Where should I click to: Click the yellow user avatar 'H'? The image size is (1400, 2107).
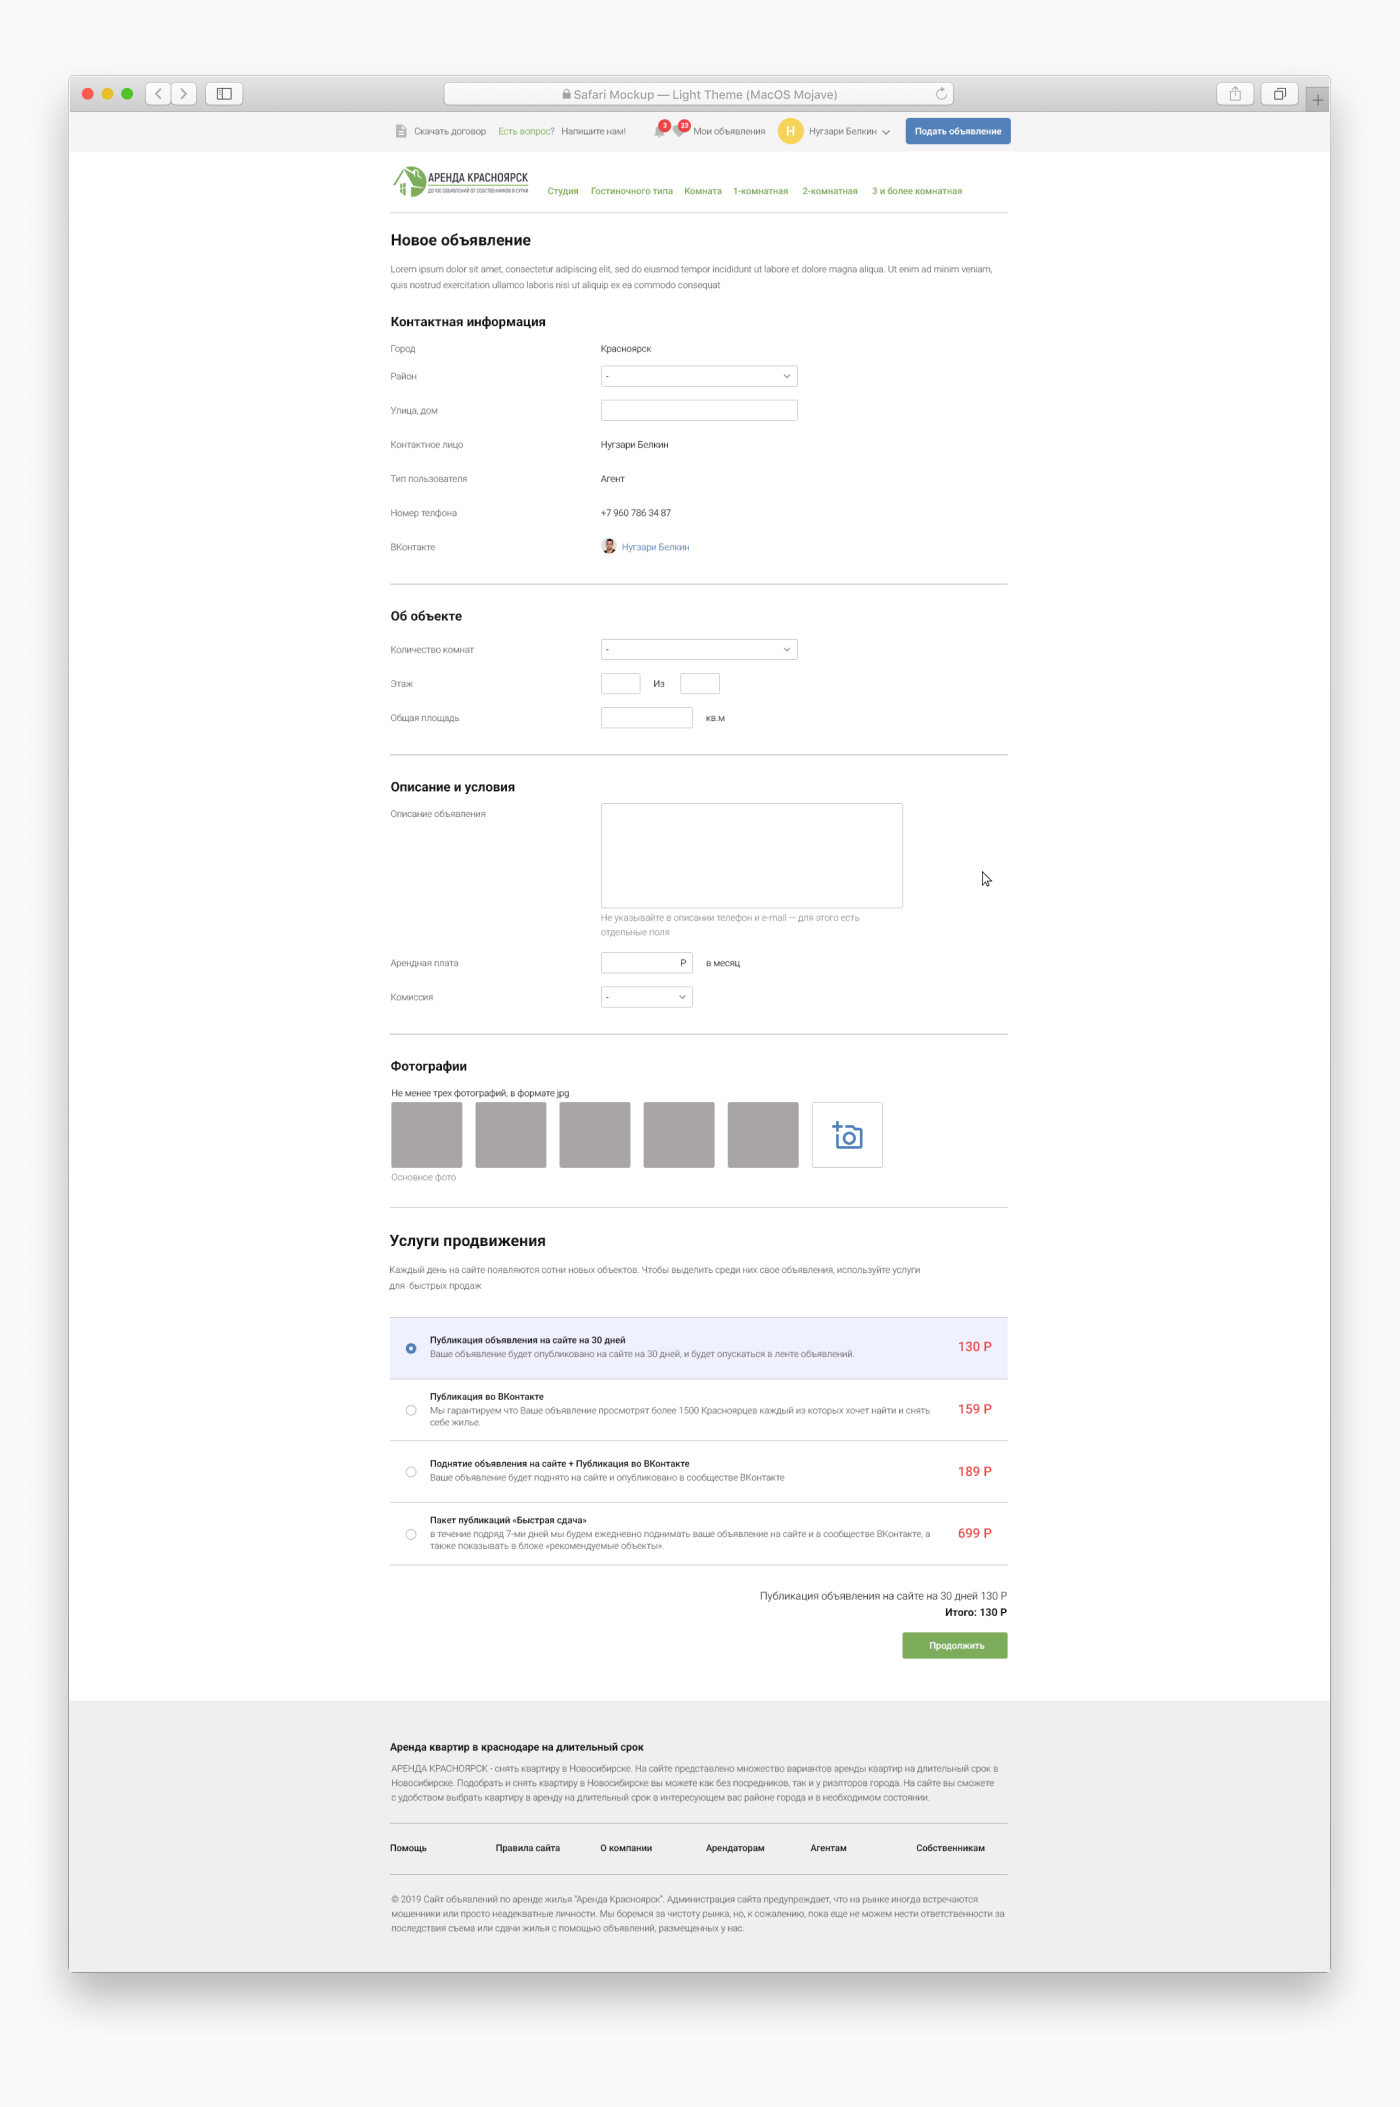coord(790,131)
